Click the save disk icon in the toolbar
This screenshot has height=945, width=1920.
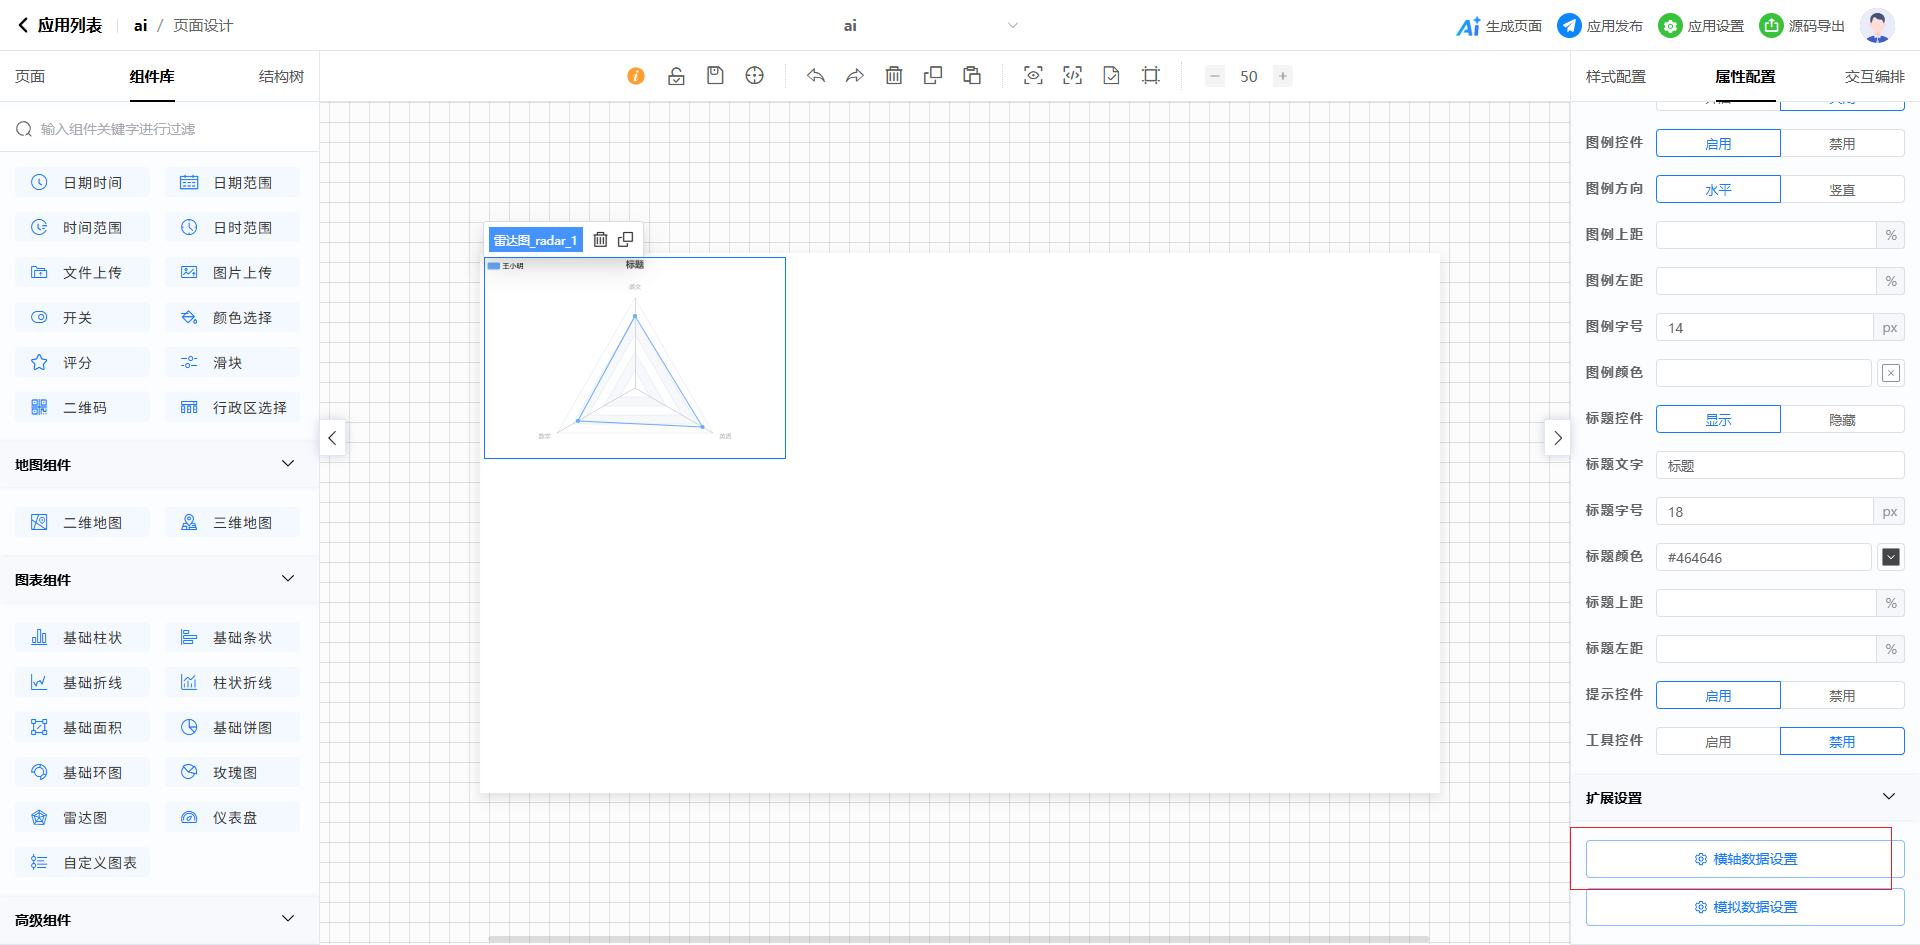click(715, 76)
